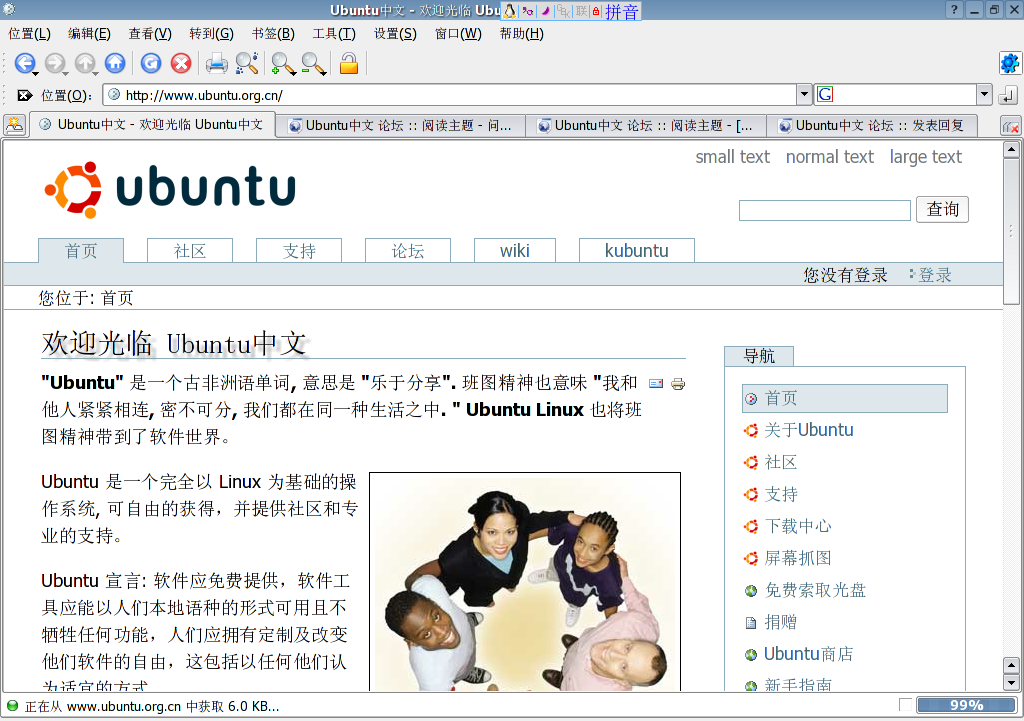Expand the location URL history dropdown
The width and height of the screenshot is (1024, 721).
click(804, 95)
